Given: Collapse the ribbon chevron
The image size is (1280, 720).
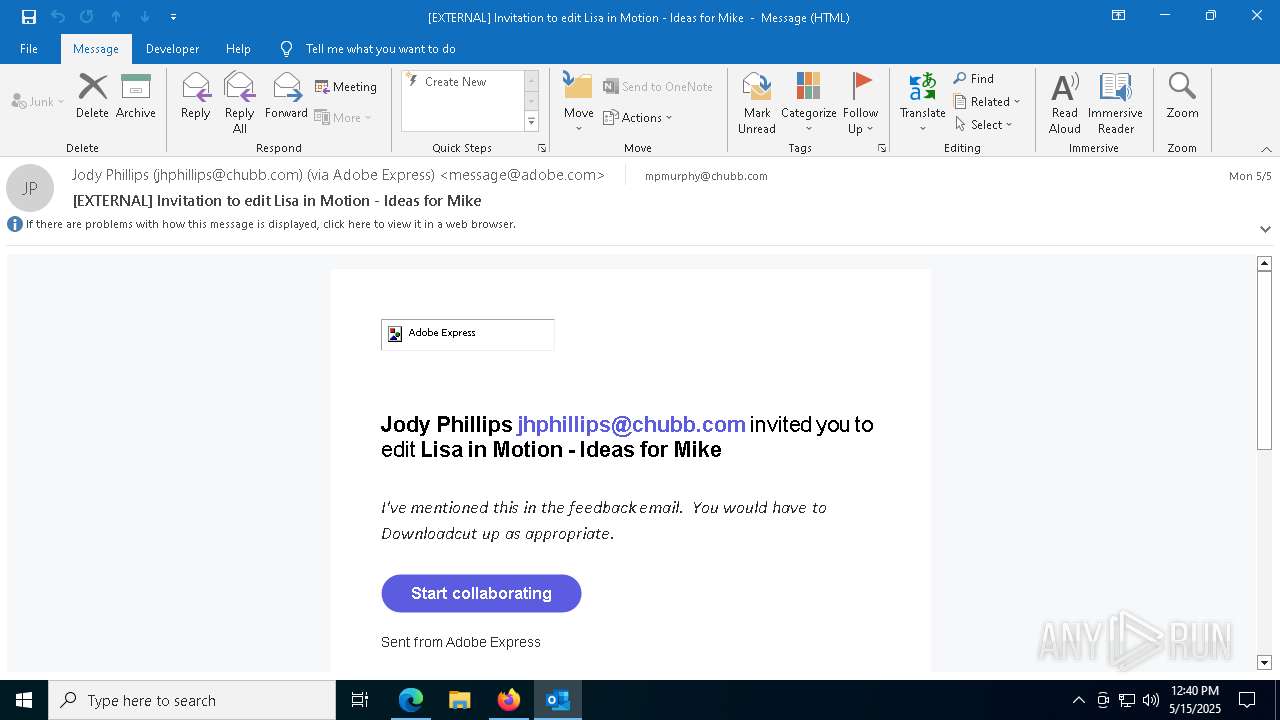Looking at the screenshot, I should (x=1266, y=149).
